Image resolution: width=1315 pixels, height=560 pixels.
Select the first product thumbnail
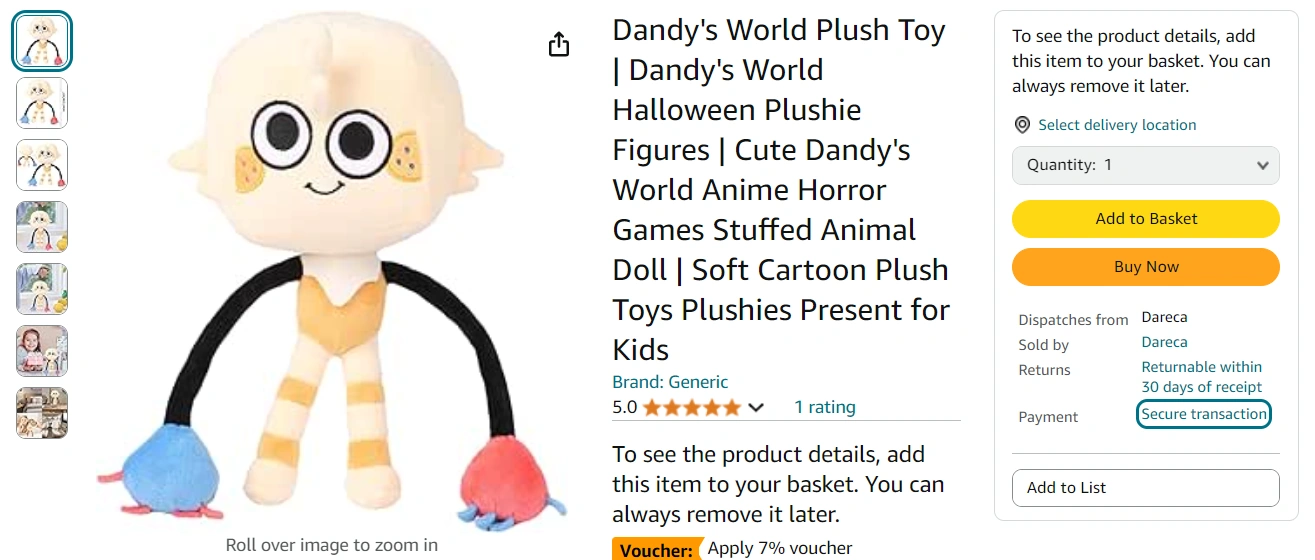click(x=42, y=41)
